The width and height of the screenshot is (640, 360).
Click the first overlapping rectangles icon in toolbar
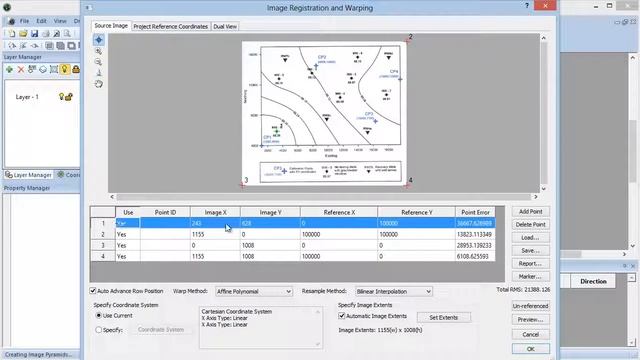[49, 46]
